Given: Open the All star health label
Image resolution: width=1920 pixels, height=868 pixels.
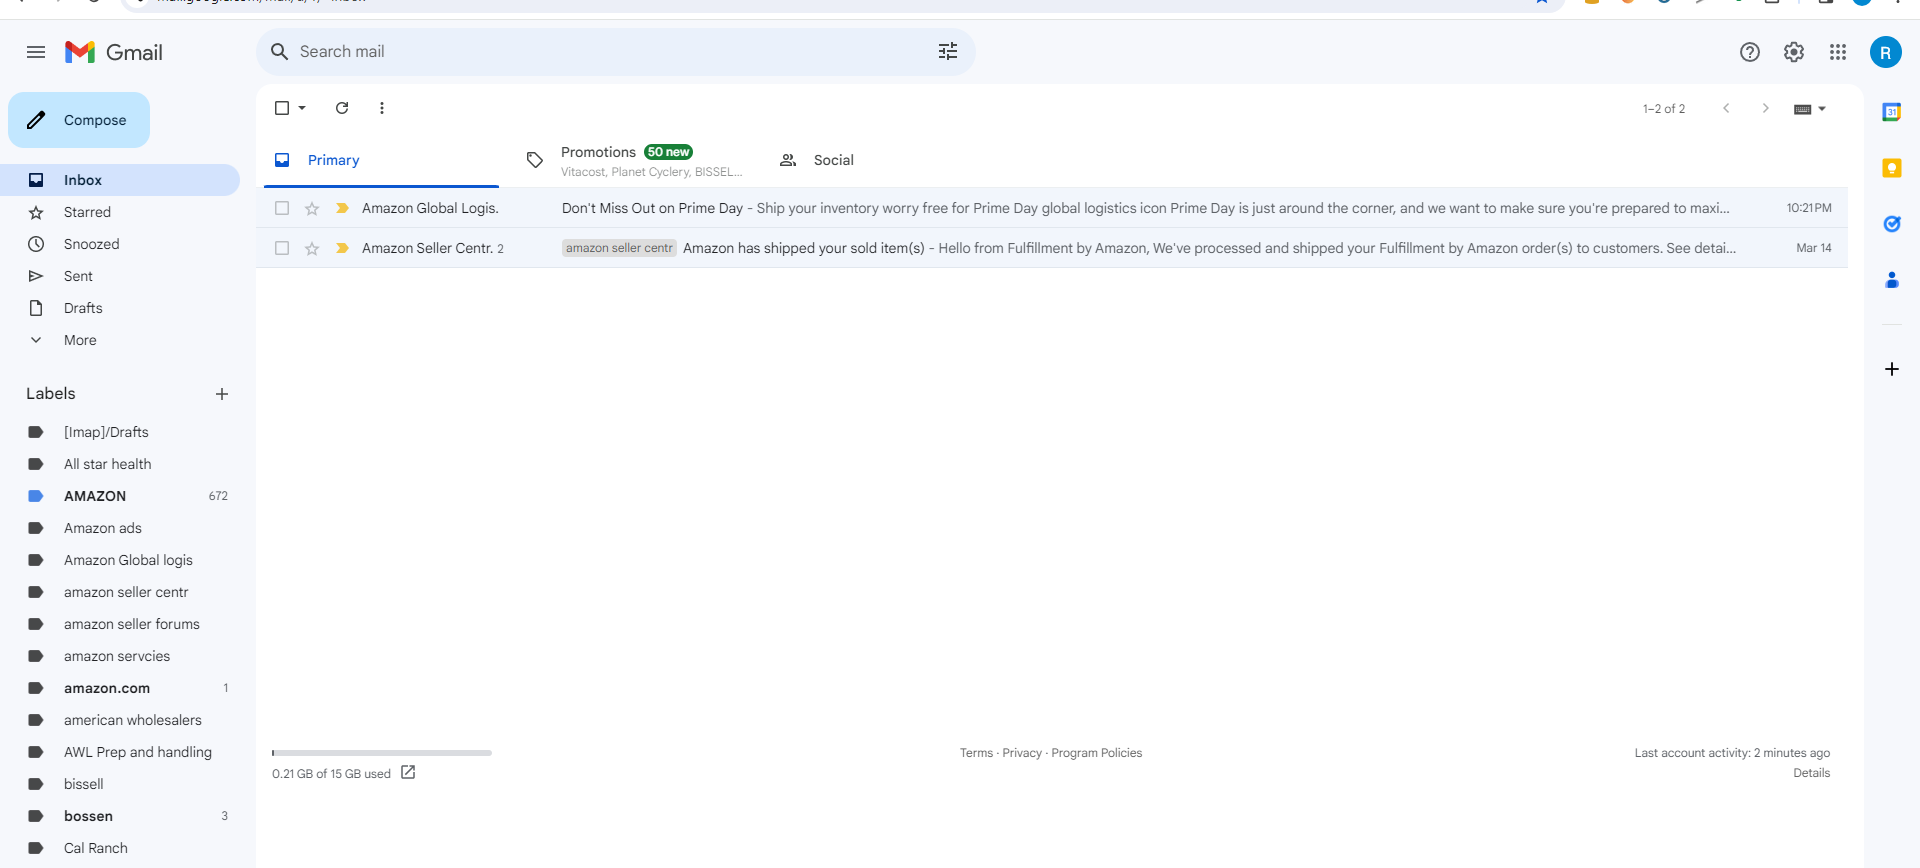Looking at the screenshot, I should coord(120,464).
